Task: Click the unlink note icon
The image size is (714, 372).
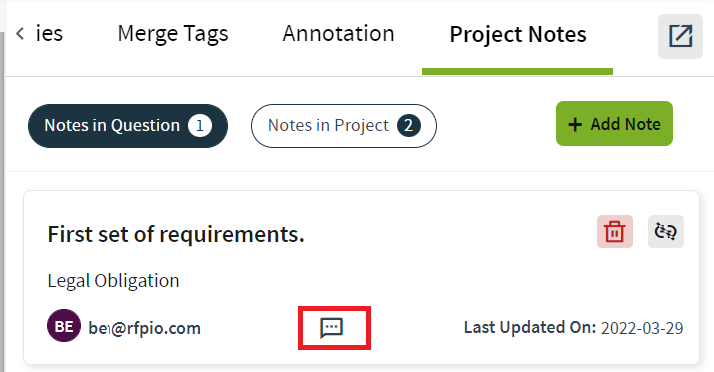Action: (666, 231)
